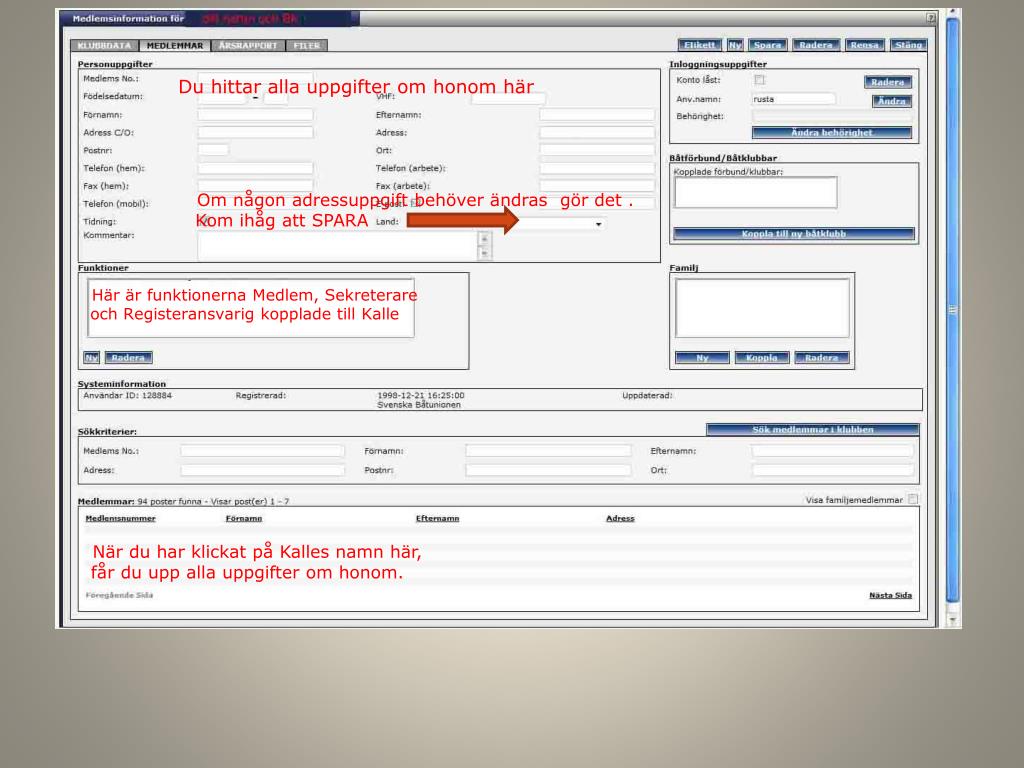Viewport: 1024px width, 768px height.
Task: Click the Postnr field in Personuppgifter
Action: [x=214, y=150]
